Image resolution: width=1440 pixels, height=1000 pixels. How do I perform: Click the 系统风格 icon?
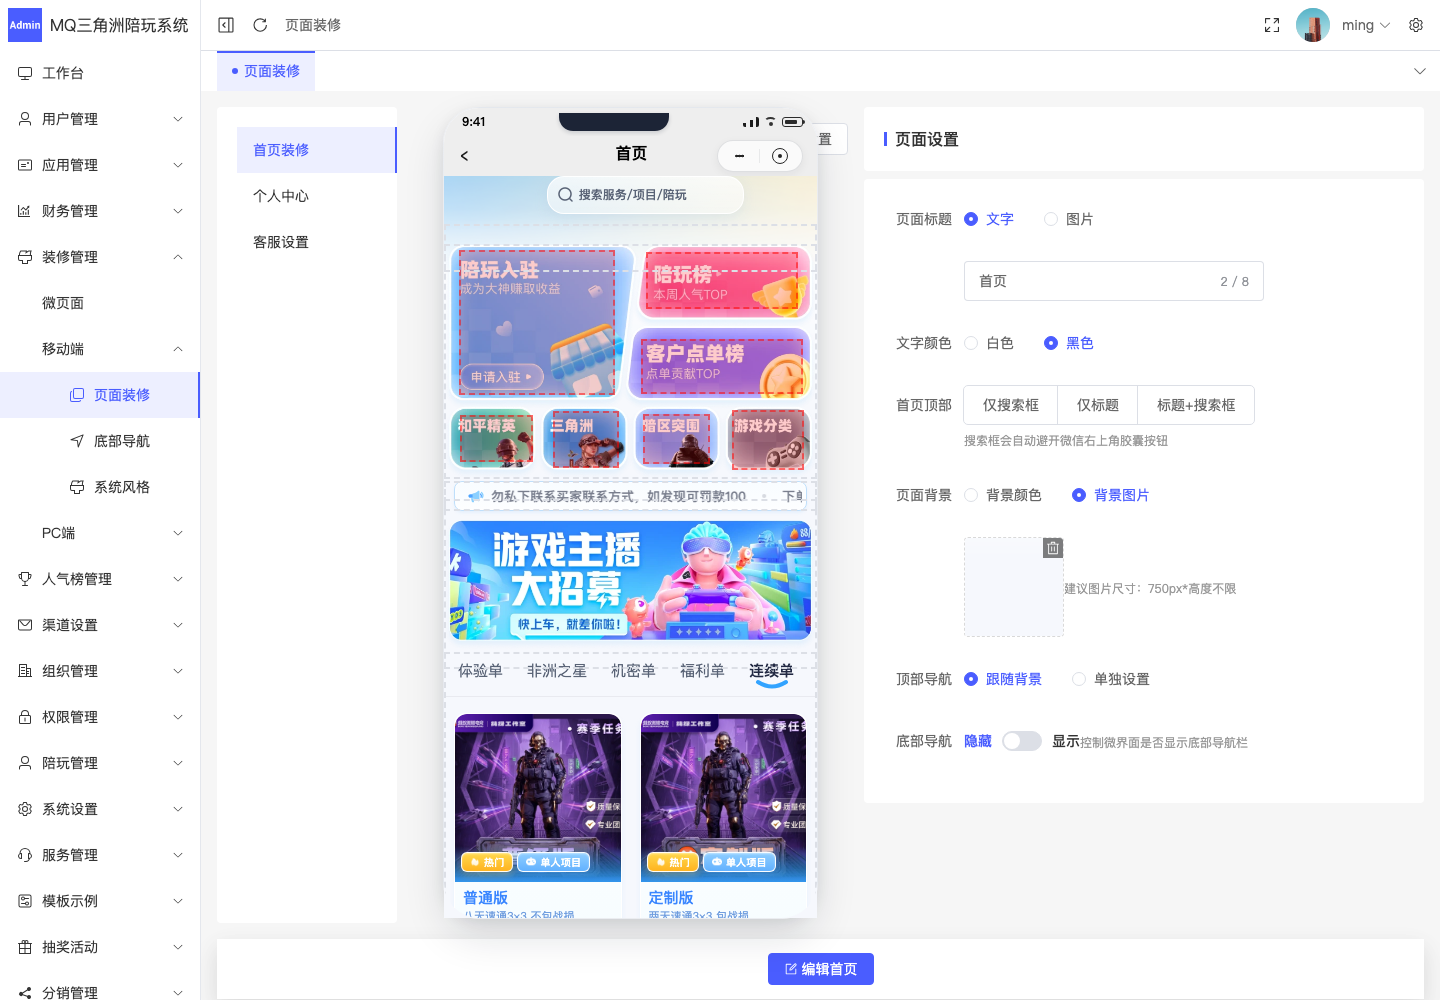click(x=77, y=487)
